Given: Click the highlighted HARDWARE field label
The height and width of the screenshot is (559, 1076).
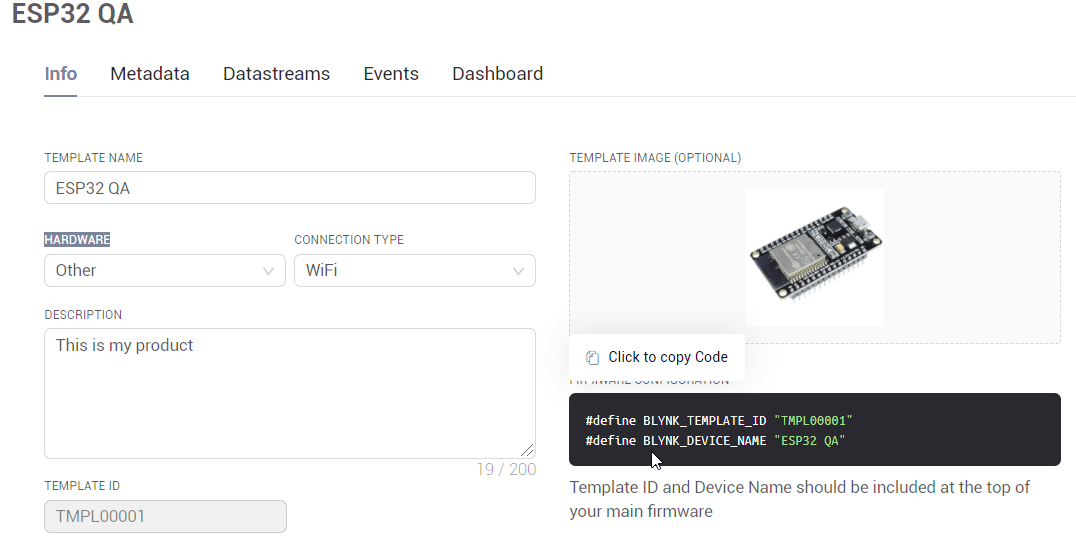Looking at the screenshot, I should click(77, 240).
